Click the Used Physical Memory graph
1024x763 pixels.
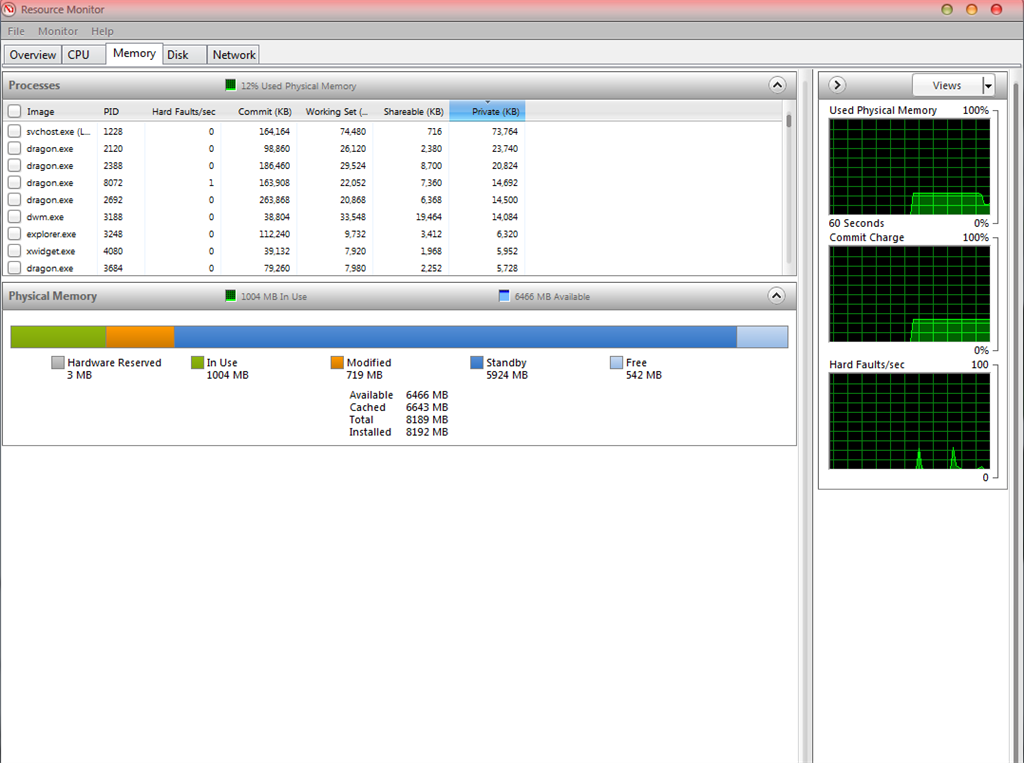[x=909, y=167]
